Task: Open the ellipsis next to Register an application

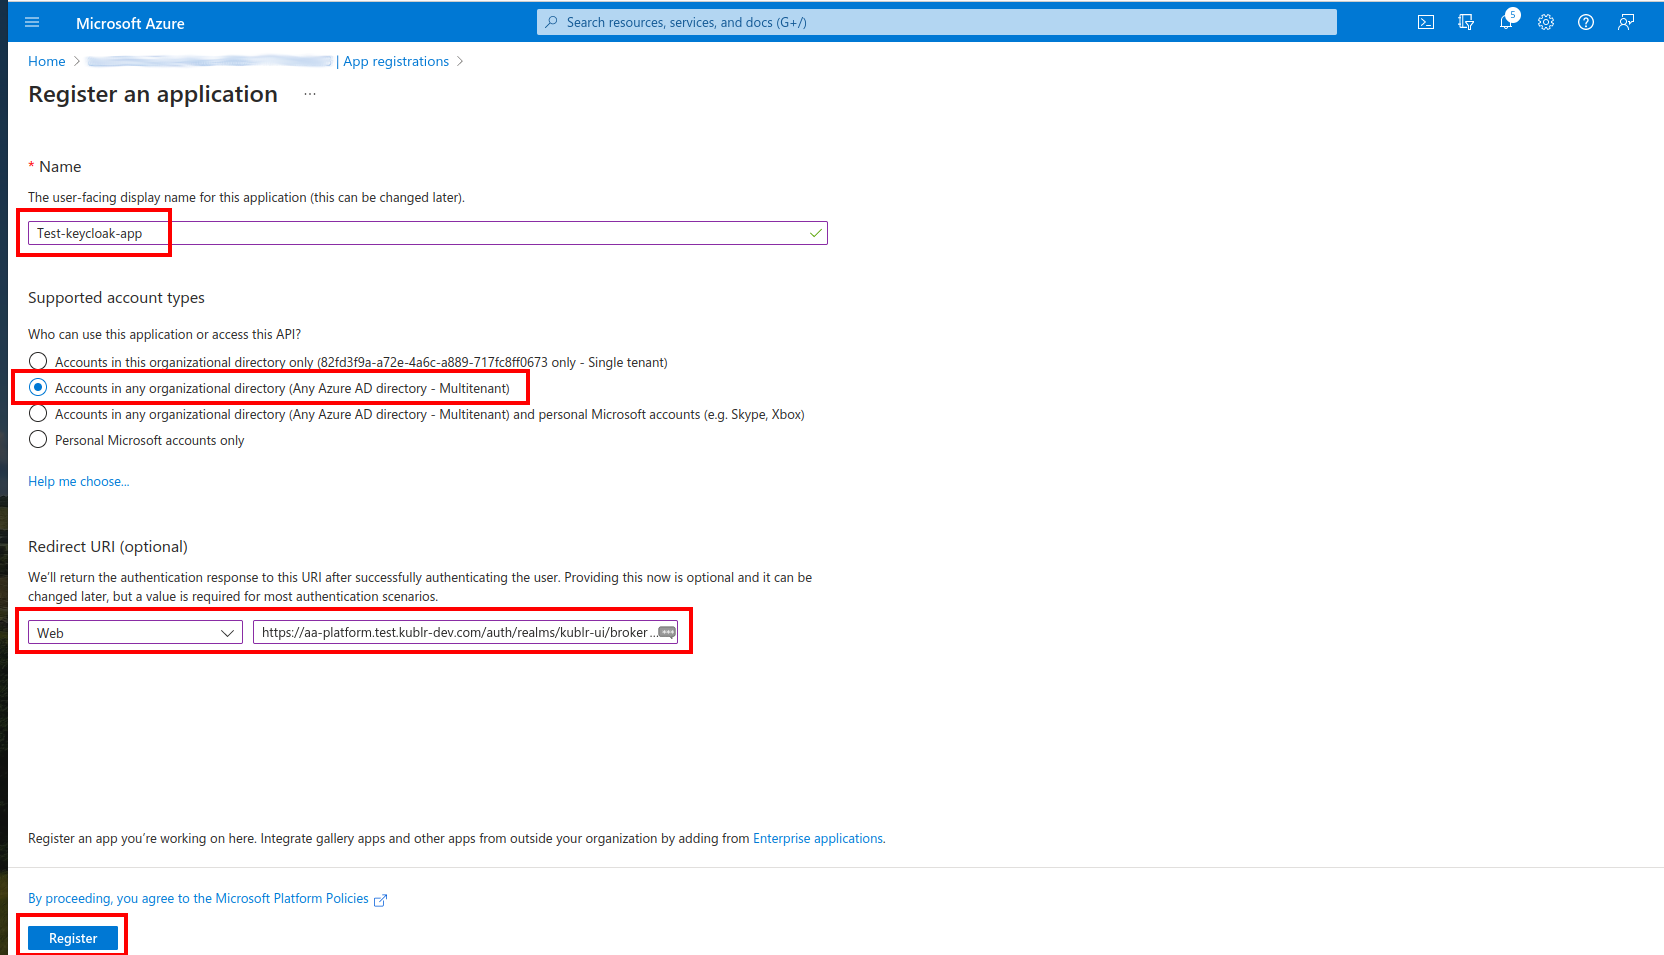Action: tap(310, 94)
